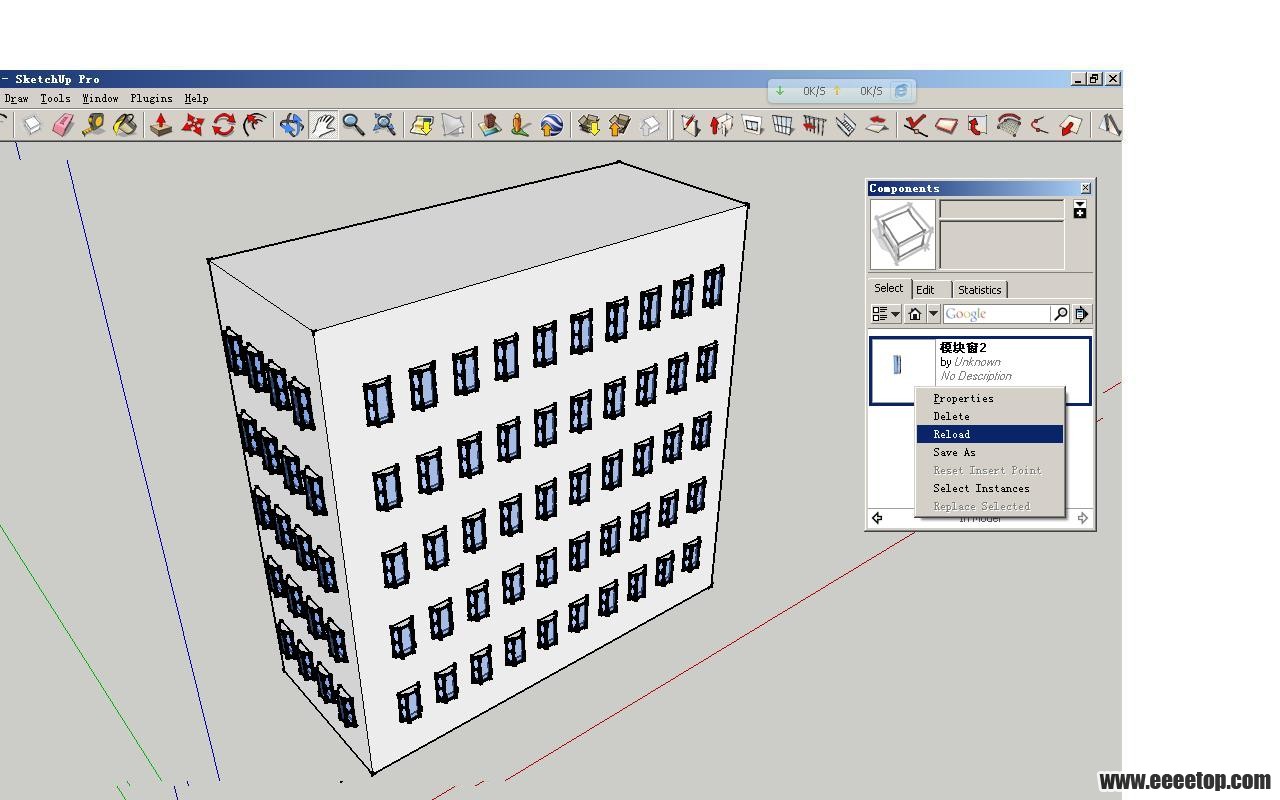Open the Tools menu
The image size is (1280, 800).
click(55, 98)
